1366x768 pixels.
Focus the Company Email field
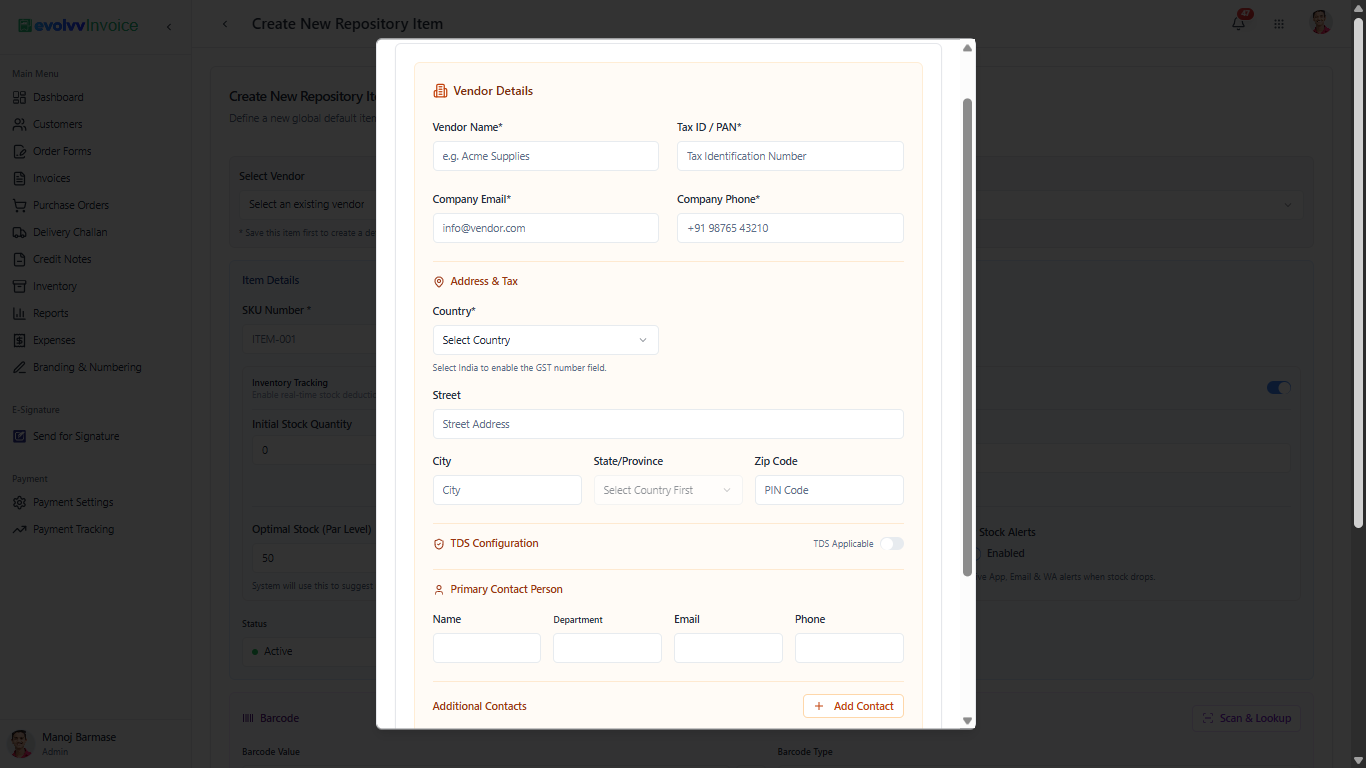coord(546,228)
